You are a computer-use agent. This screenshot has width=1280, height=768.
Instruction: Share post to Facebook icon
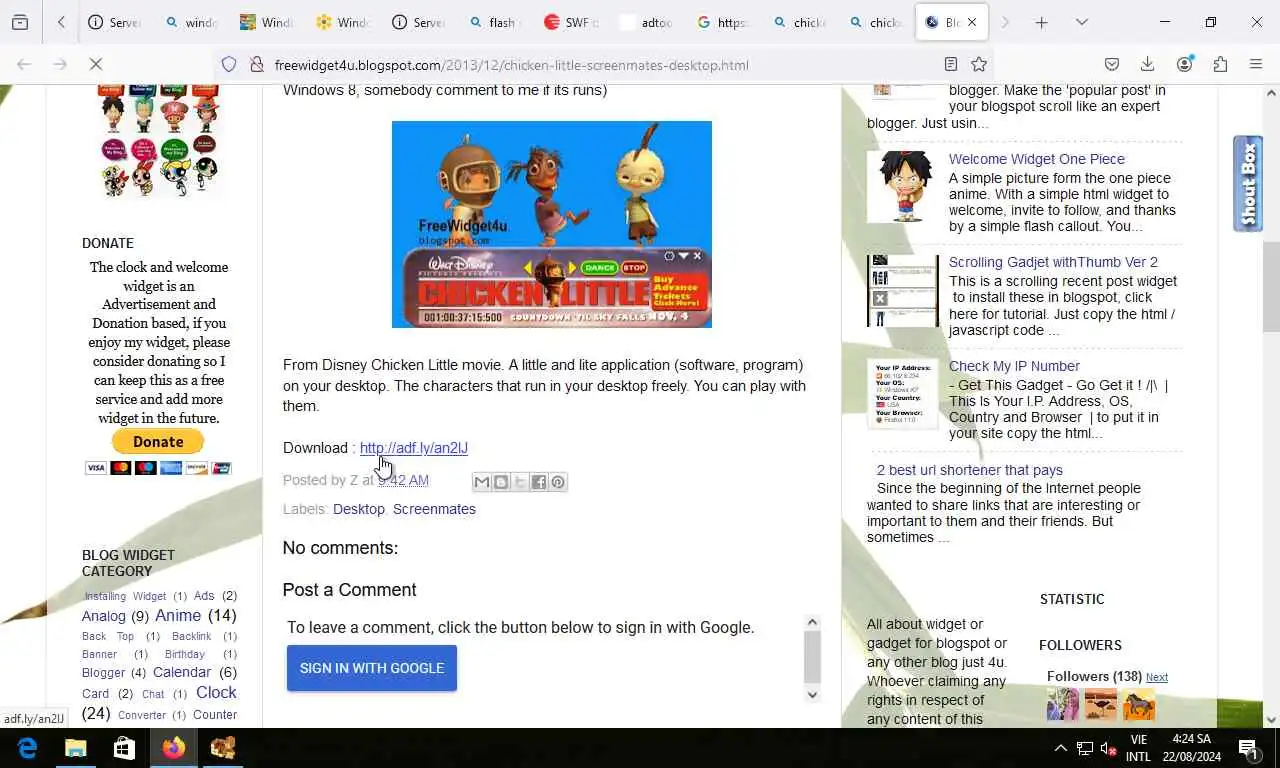[x=539, y=482]
